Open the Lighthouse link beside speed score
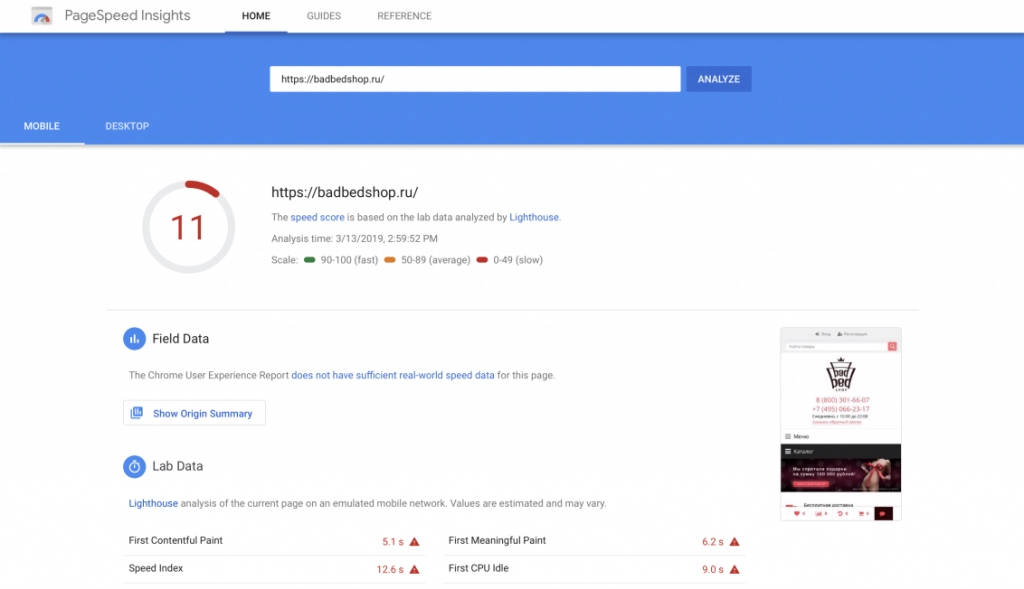Image resolution: width=1024 pixels, height=589 pixels. [x=534, y=217]
